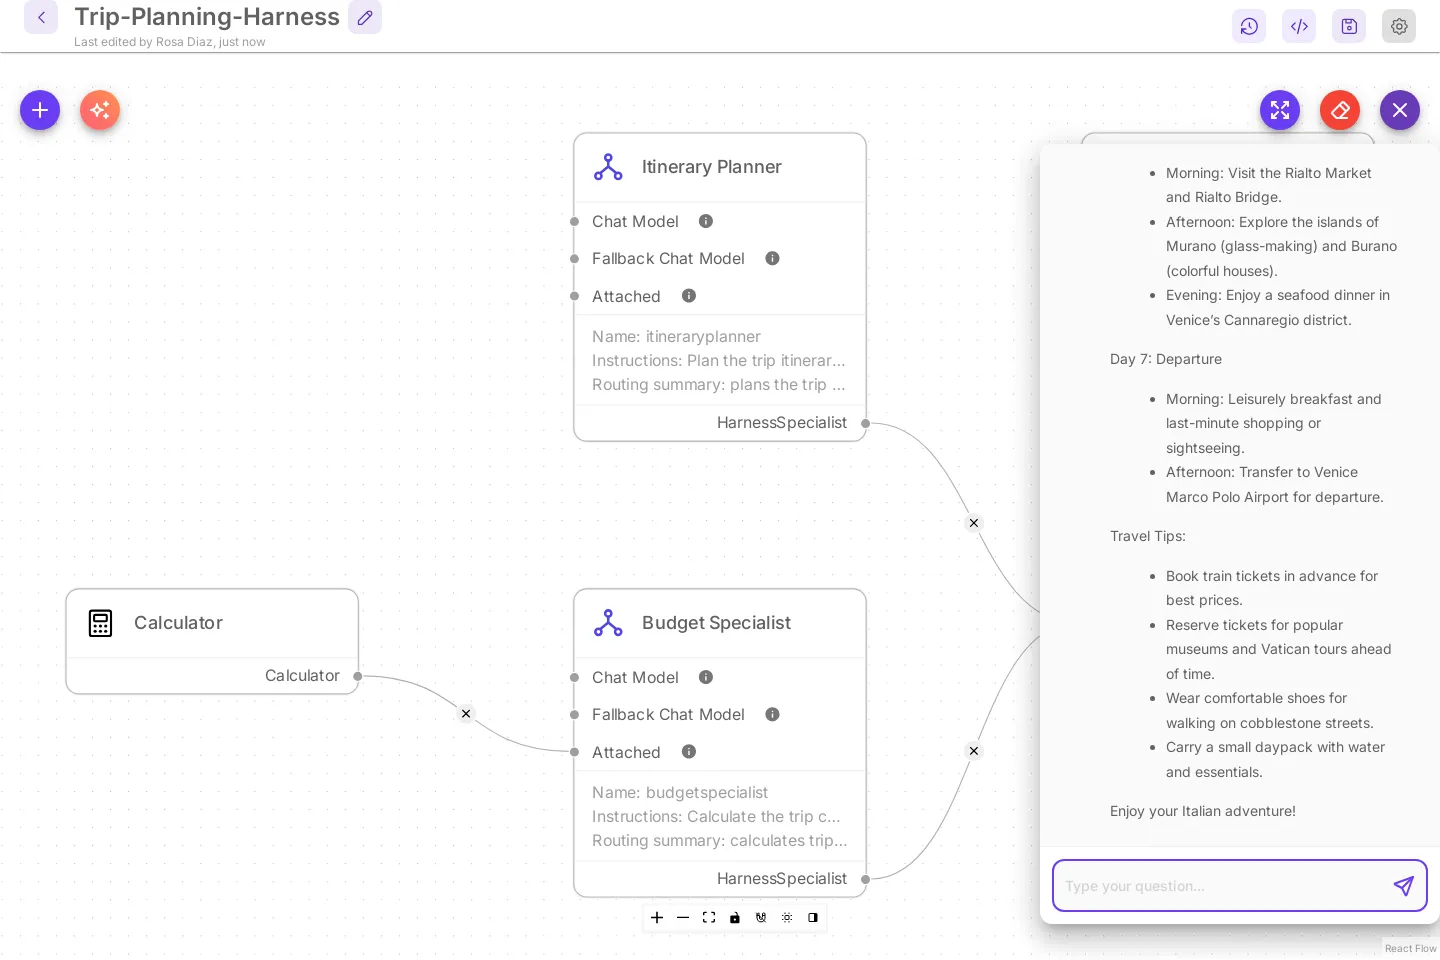
Task: Show info for Budget Specialist Attached
Action: (x=689, y=752)
